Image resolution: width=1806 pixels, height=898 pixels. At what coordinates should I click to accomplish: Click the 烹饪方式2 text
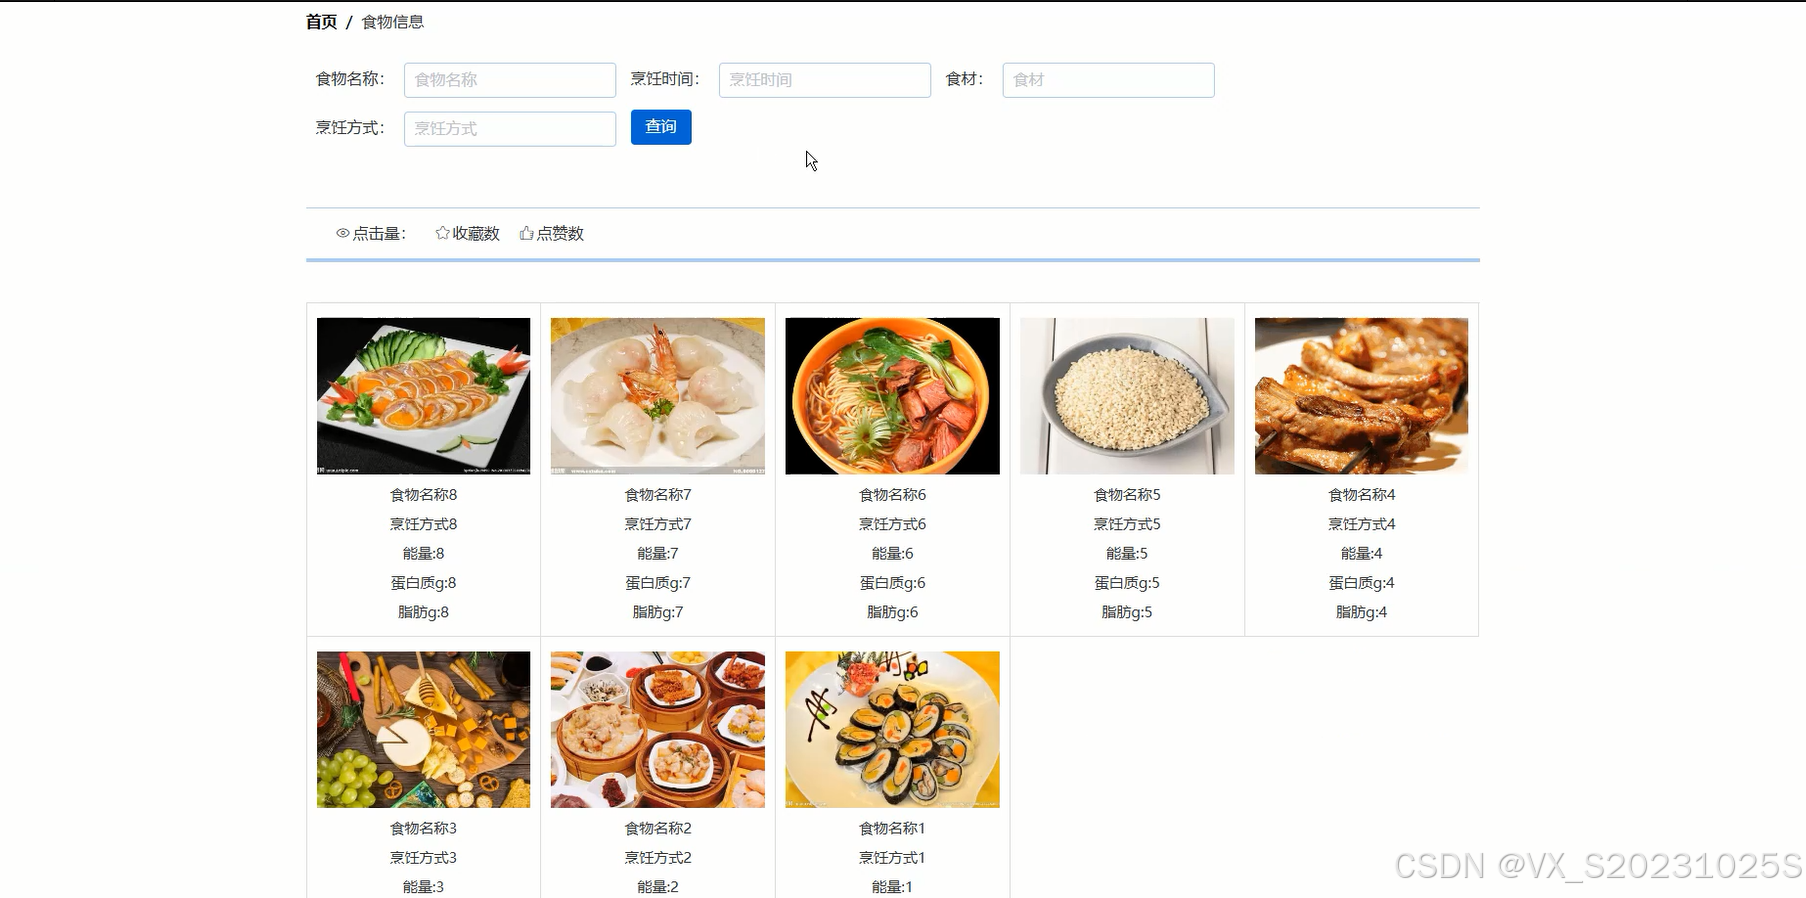[x=658, y=858]
